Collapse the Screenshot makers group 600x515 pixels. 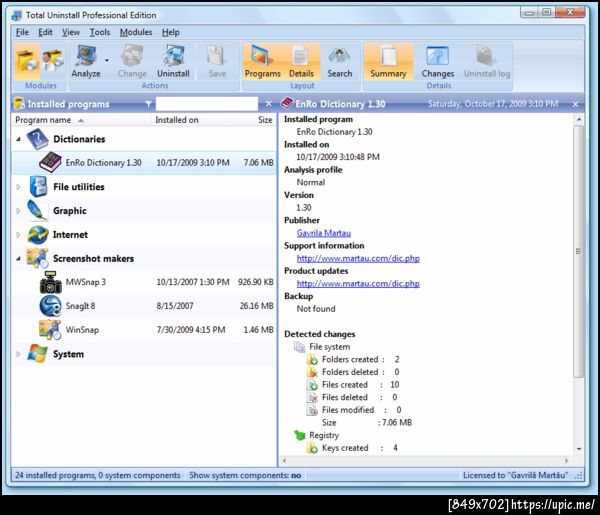pyautogui.click(x=18, y=259)
